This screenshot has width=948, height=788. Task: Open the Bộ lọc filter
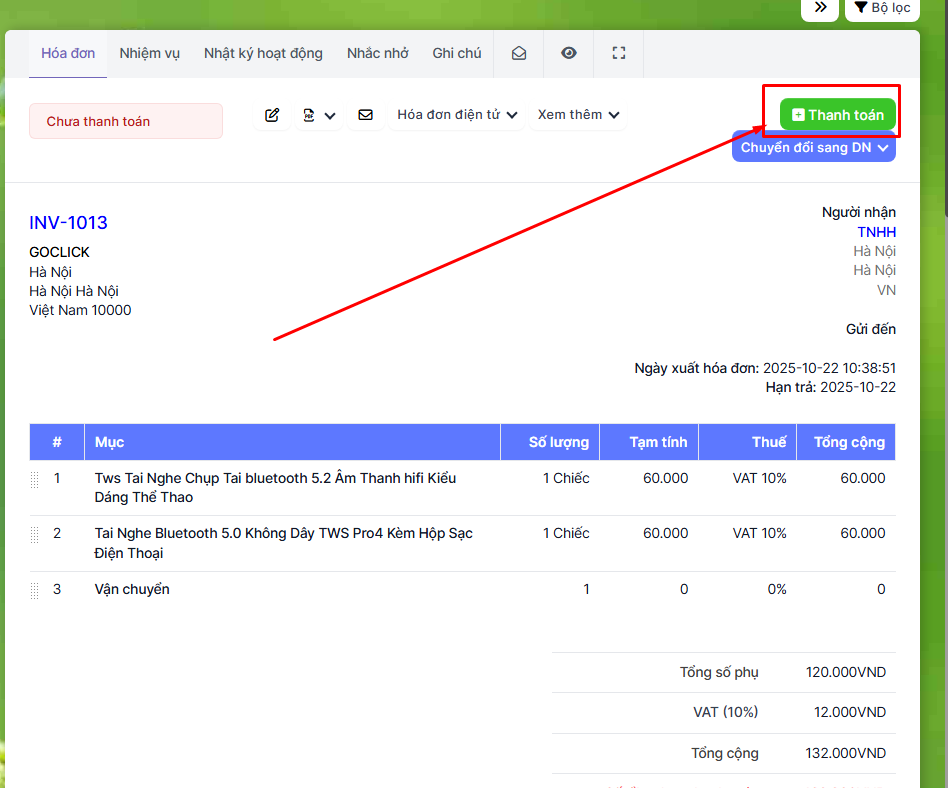click(882, 8)
